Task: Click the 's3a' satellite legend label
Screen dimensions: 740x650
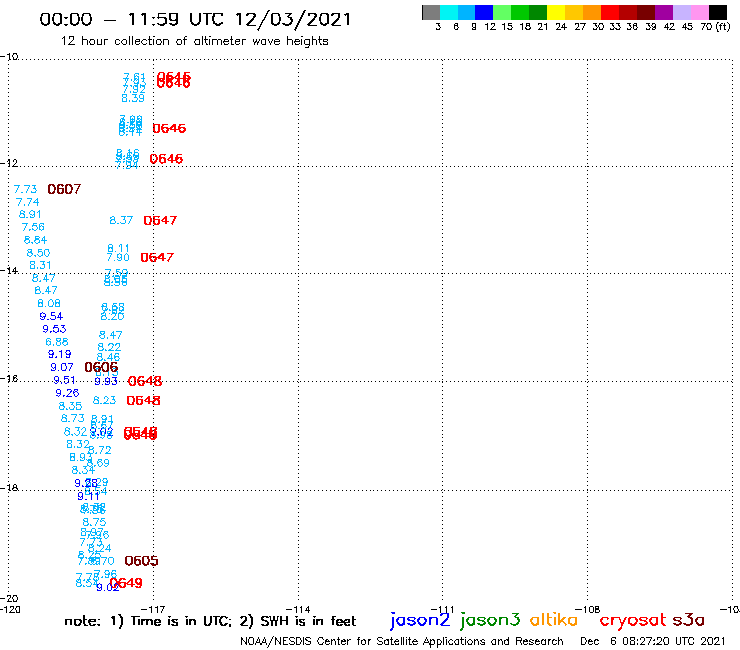Action: [x=688, y=620]
